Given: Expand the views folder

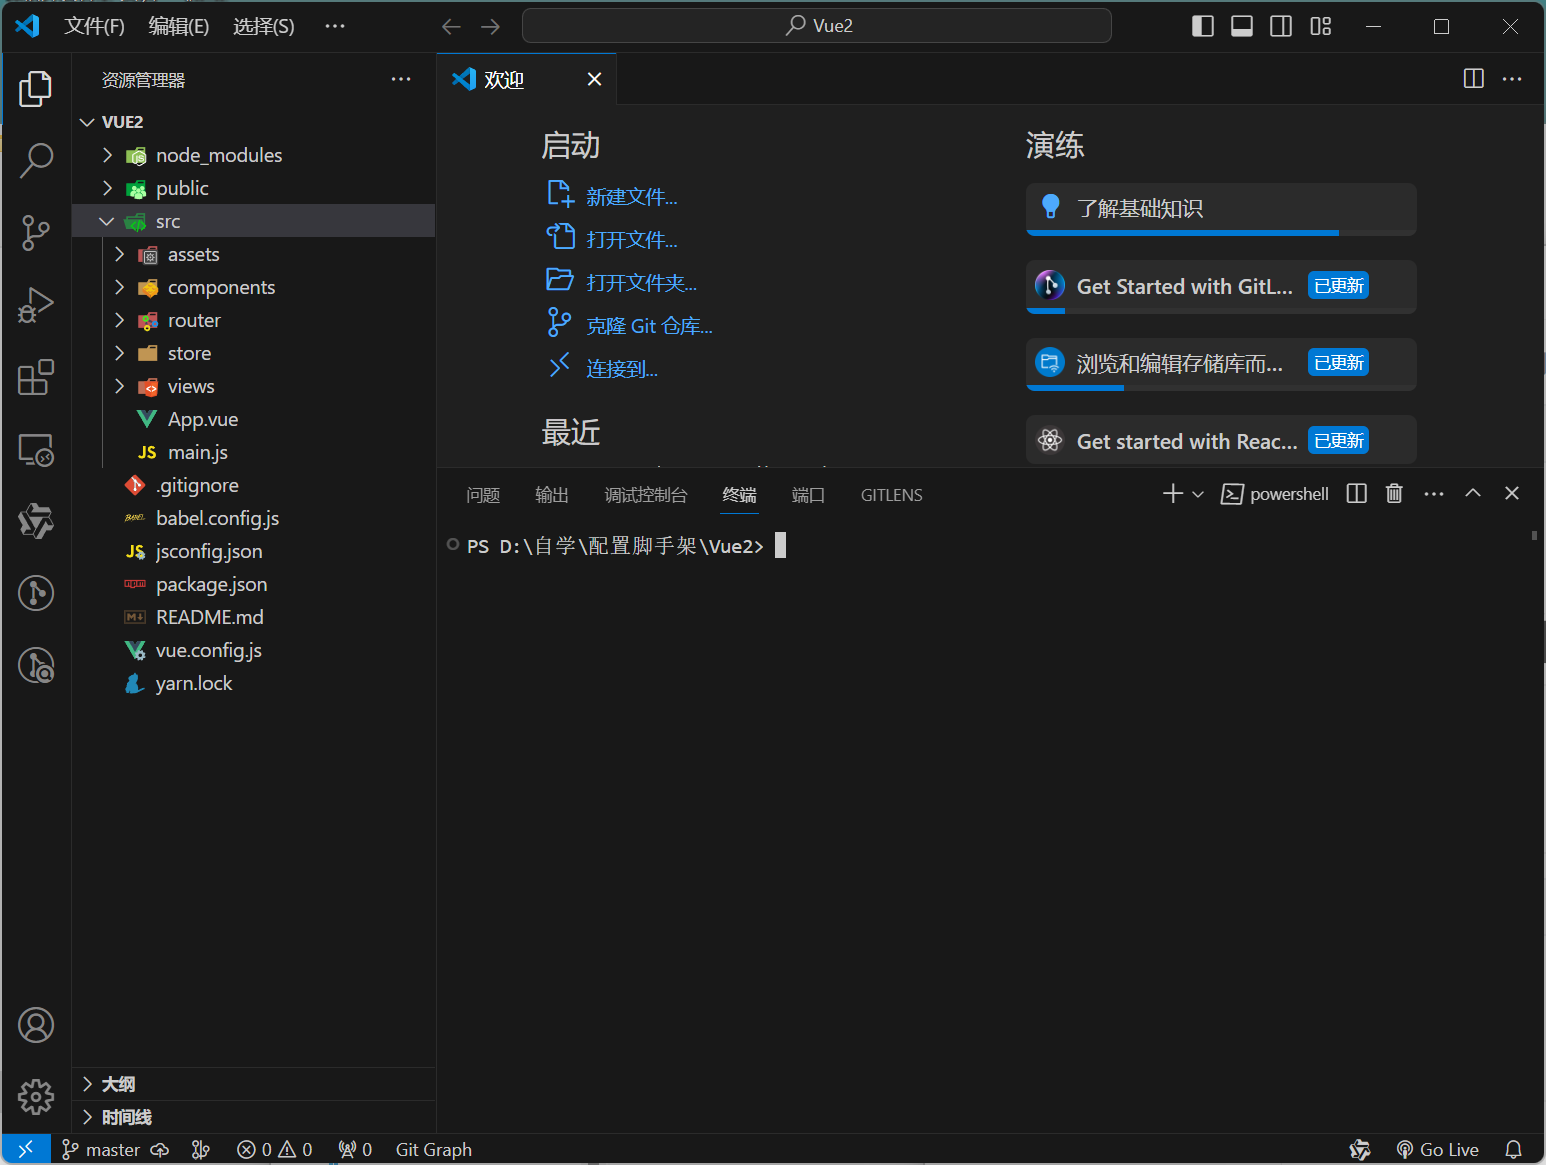Looking at the screenshot, I should (x=254, y=386).
